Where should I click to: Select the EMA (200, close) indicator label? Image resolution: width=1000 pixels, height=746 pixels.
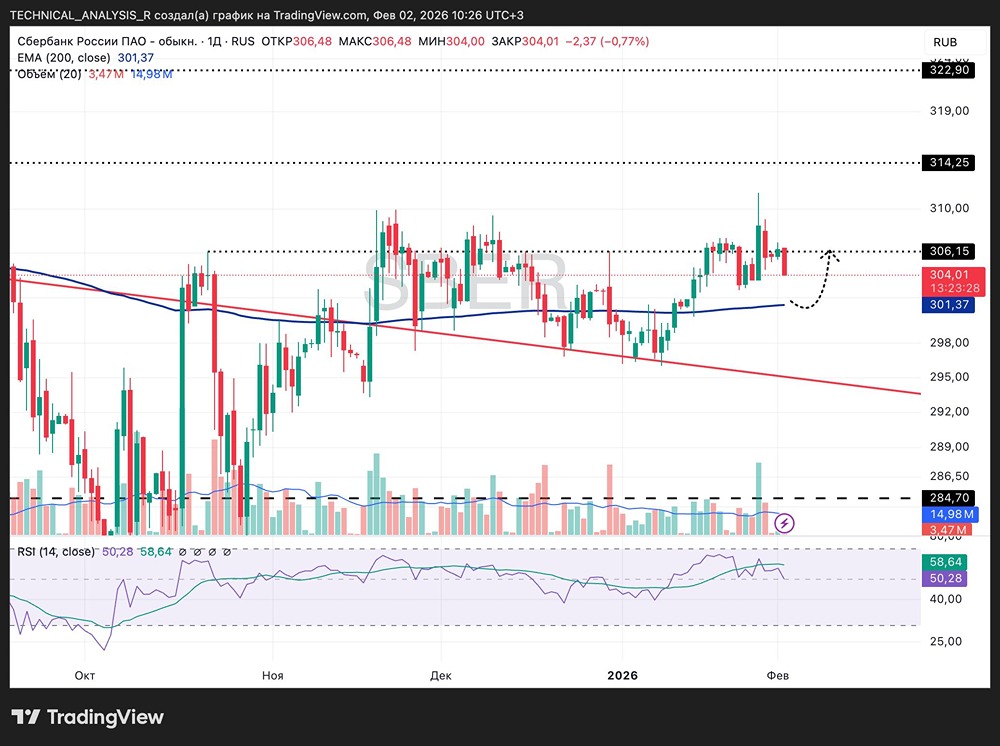(x=64, y=57)
